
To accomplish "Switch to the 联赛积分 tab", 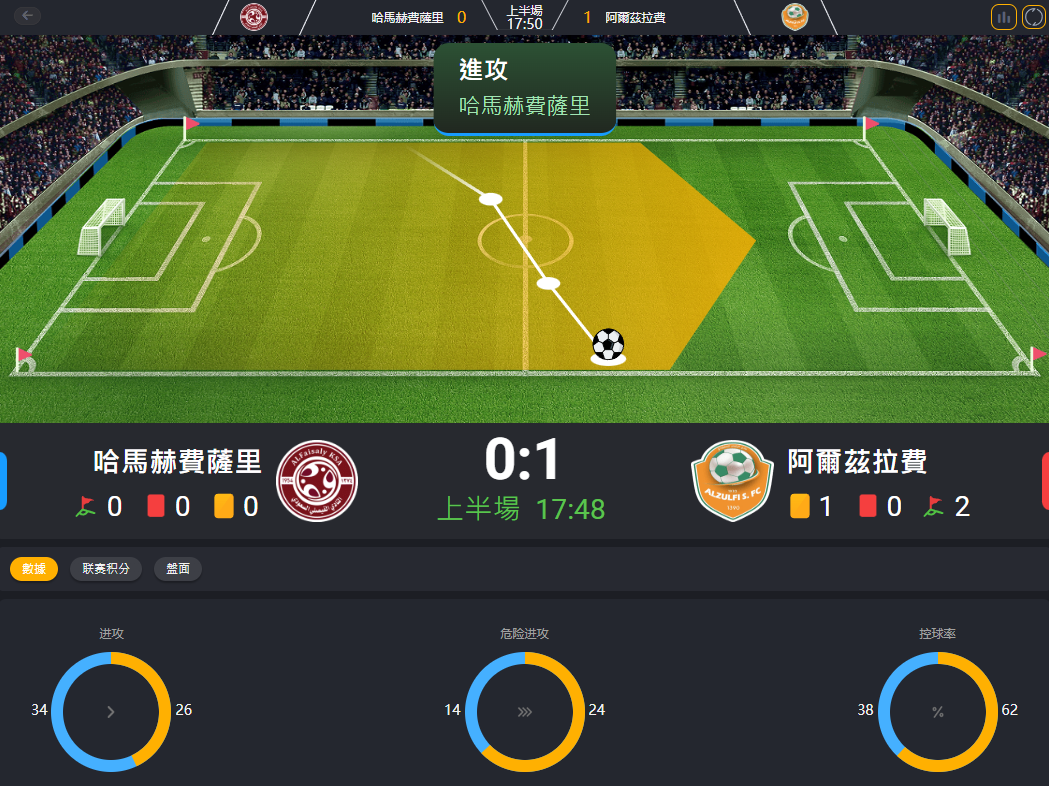I will pos(106,569).
